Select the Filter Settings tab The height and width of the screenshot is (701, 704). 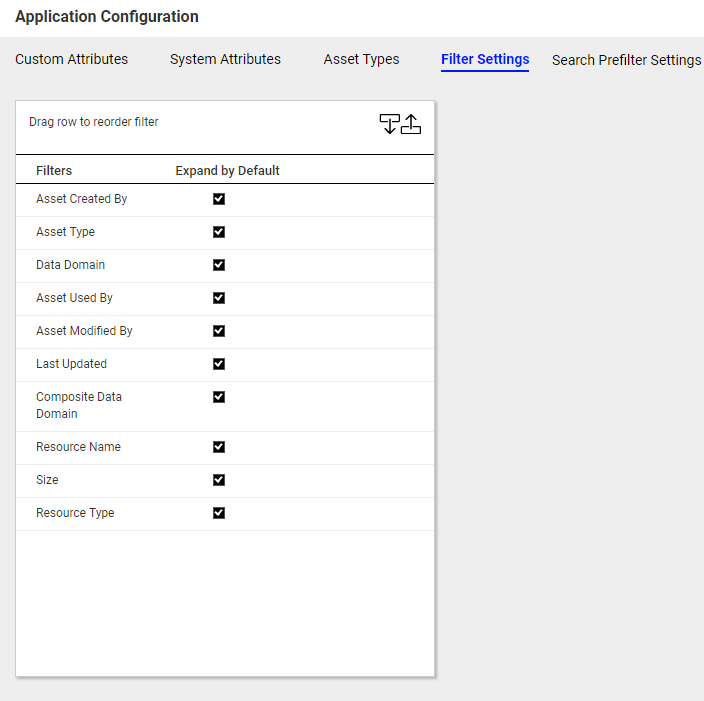[x=485, y=60]
